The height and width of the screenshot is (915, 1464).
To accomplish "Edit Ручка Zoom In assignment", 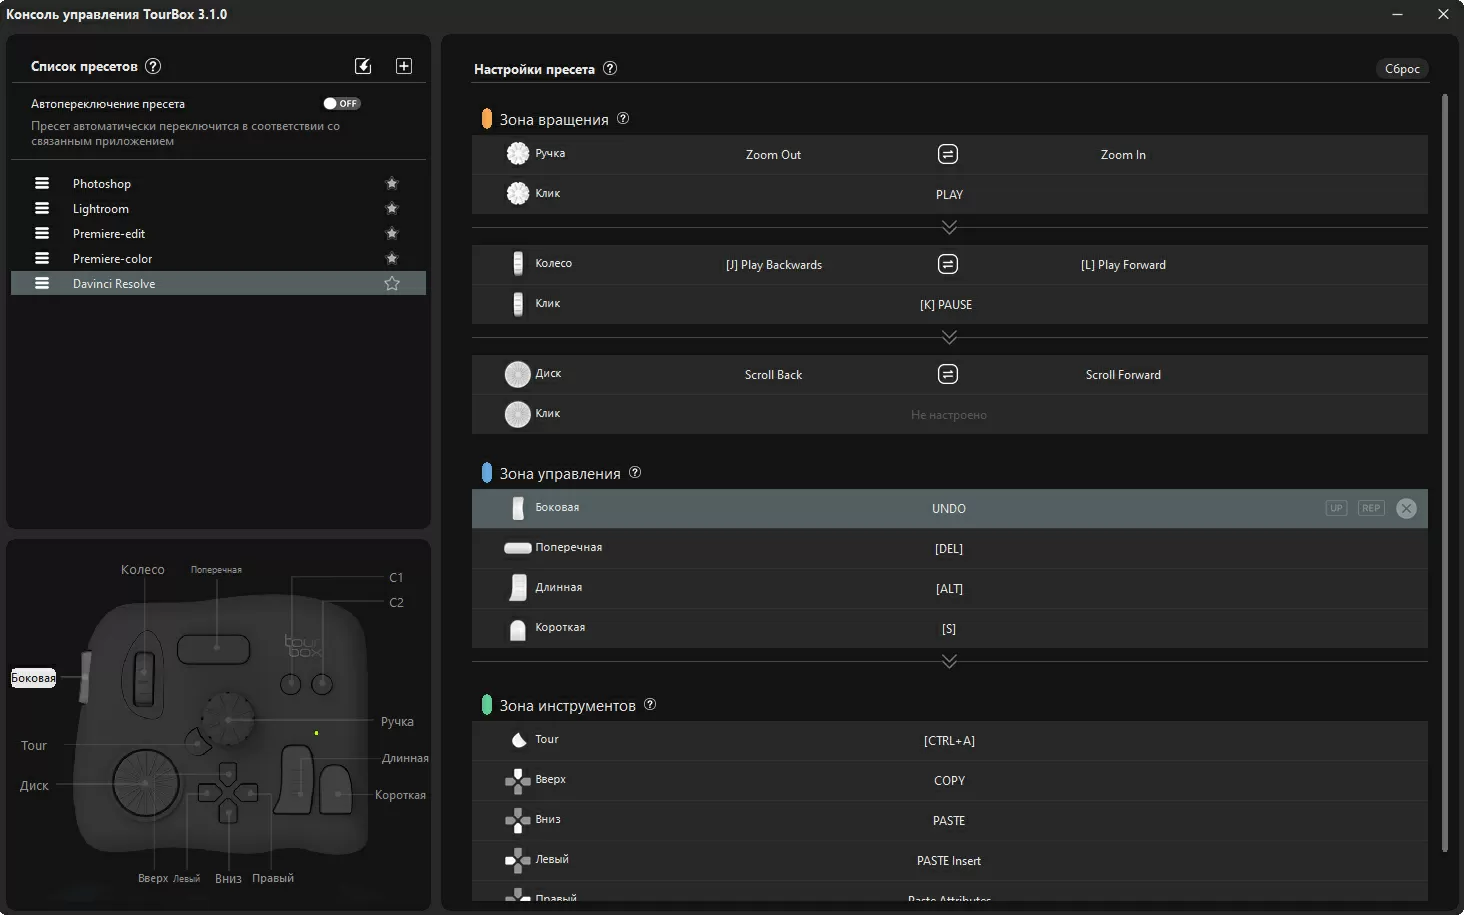I will pyautogui.click(x=1123, y=155).
